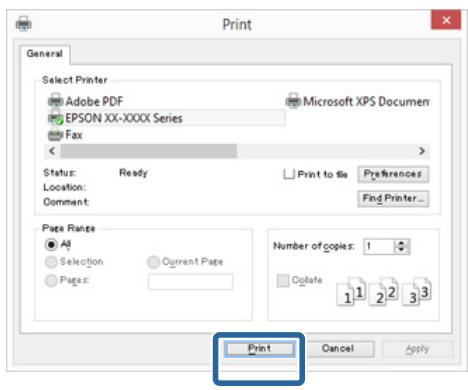The width and height of the screenshot is (468, 390).
Task: Select the Current Page radio button
Action: click(x=153, y=262)
